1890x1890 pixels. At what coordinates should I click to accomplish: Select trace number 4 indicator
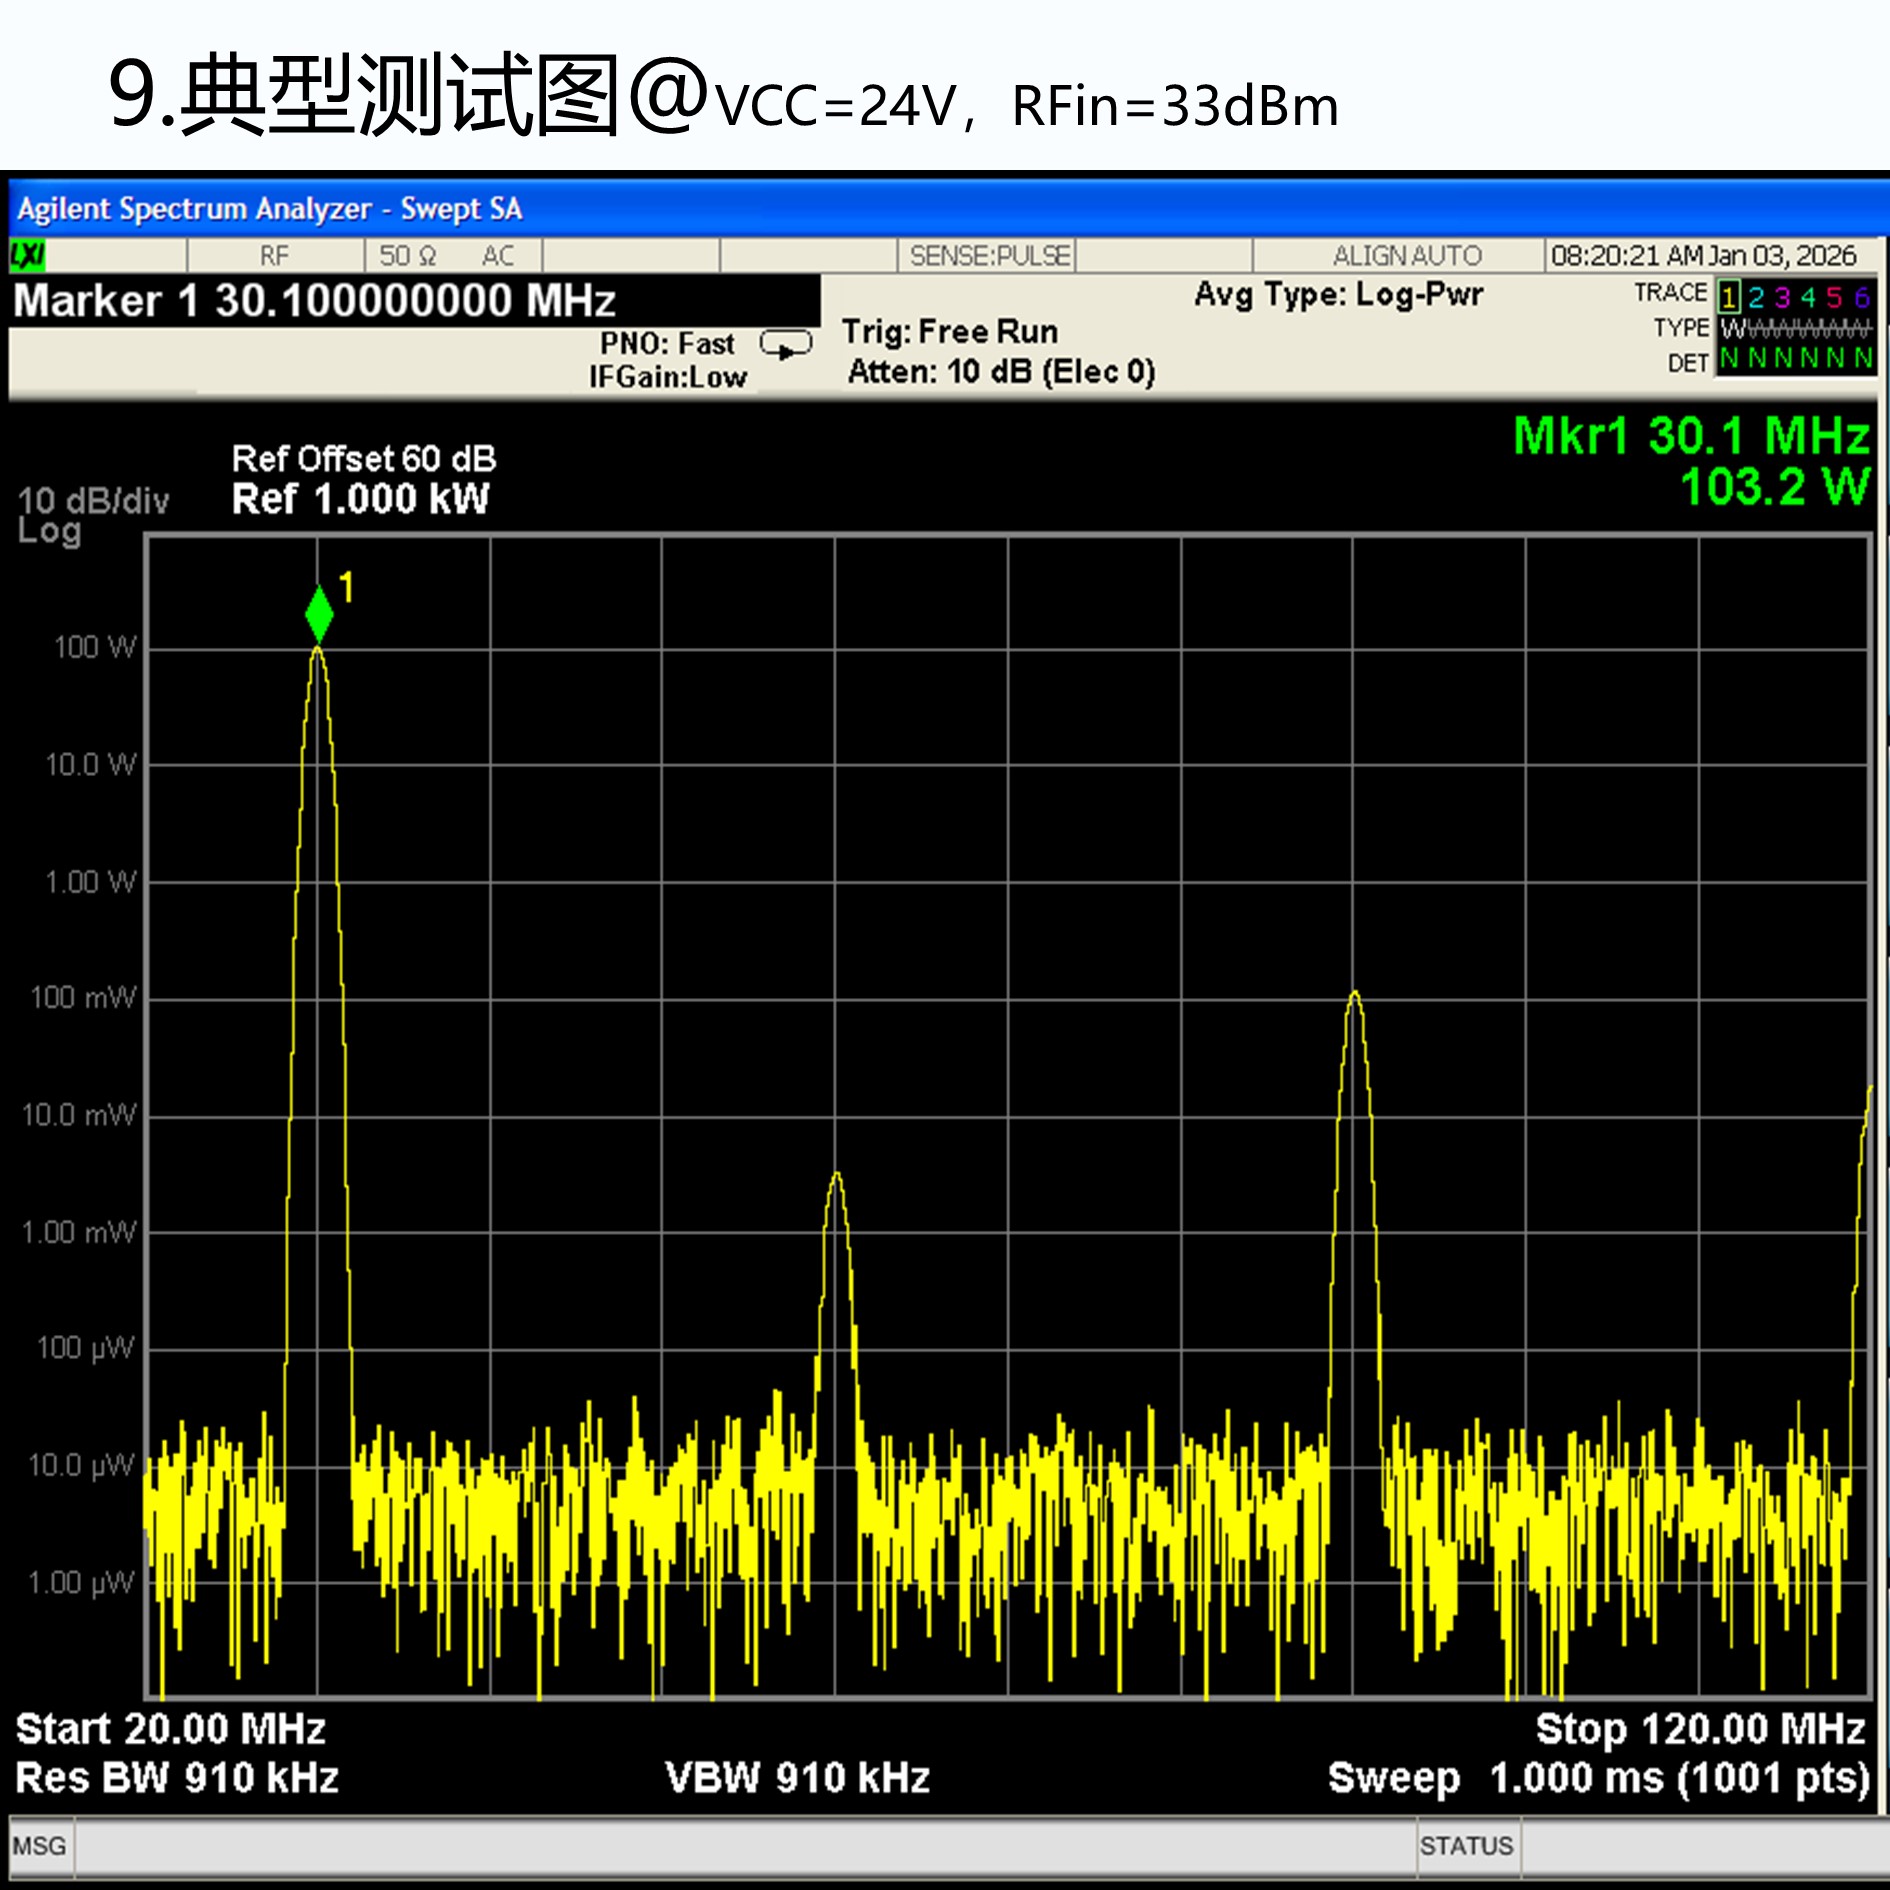pos(1808,297)
